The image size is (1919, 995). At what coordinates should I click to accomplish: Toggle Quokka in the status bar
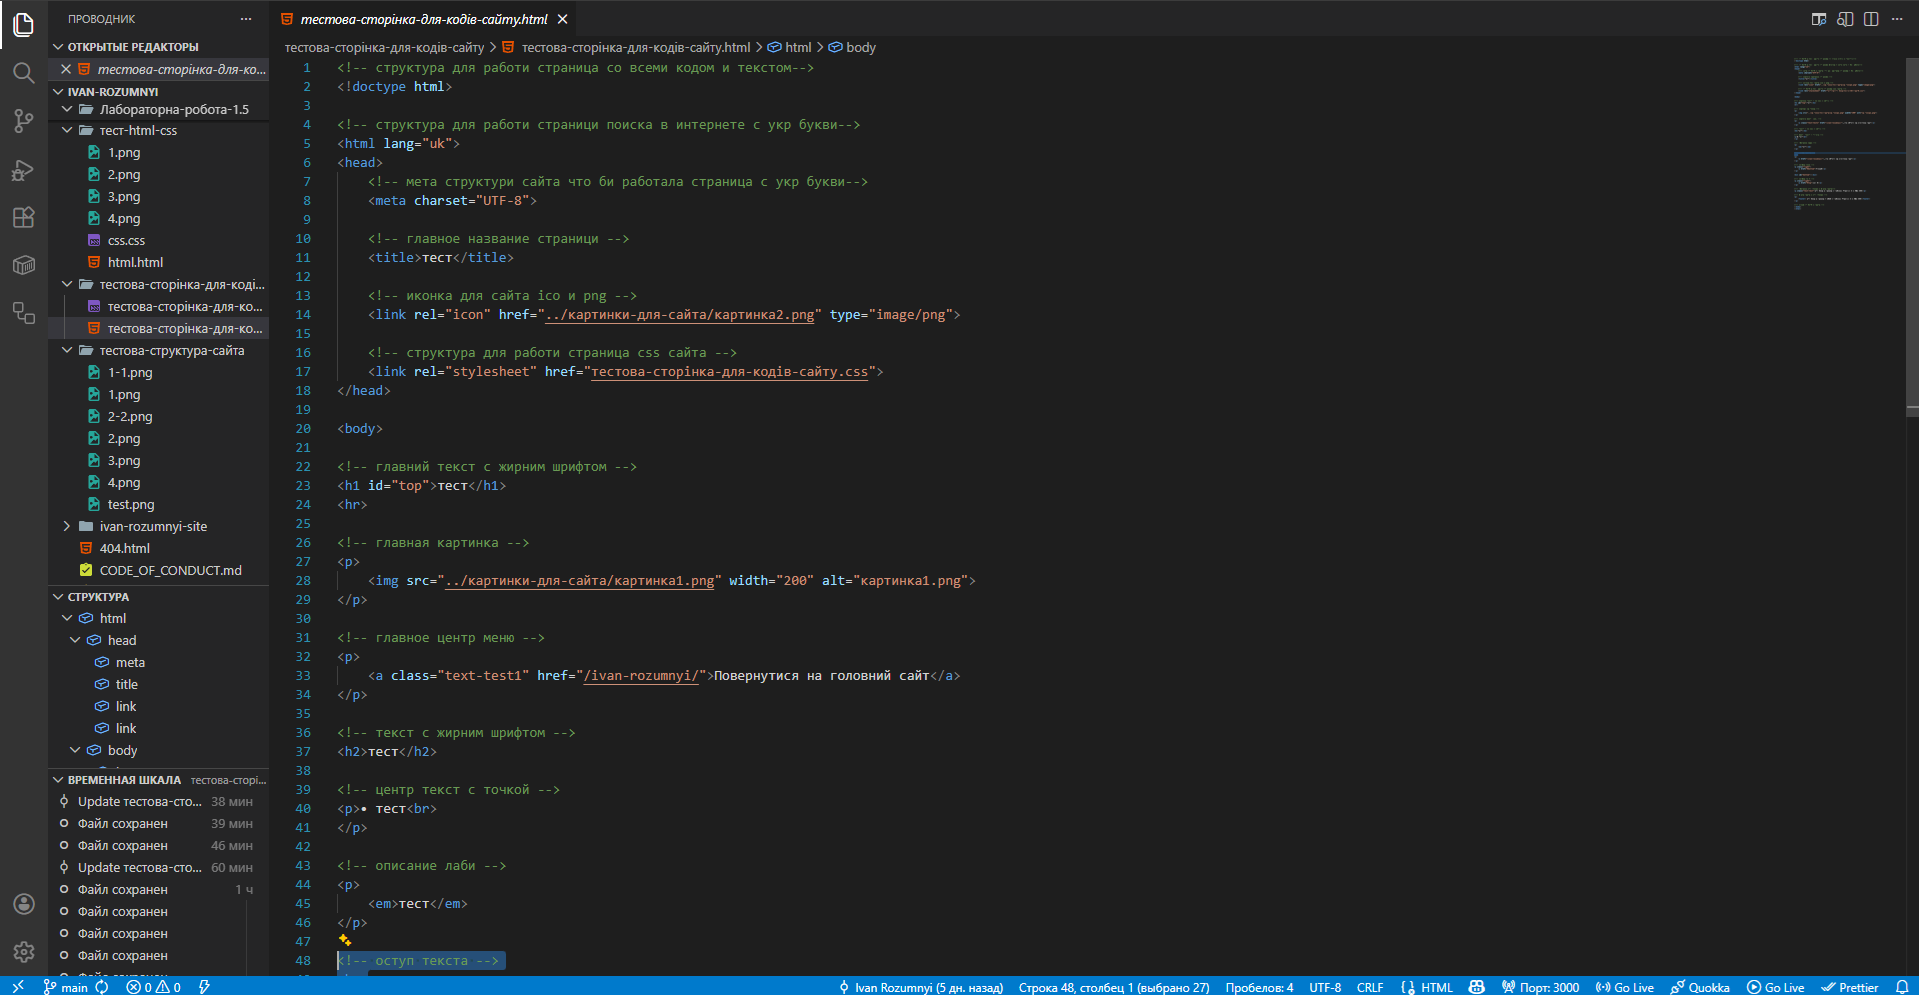coord(1699,987)
